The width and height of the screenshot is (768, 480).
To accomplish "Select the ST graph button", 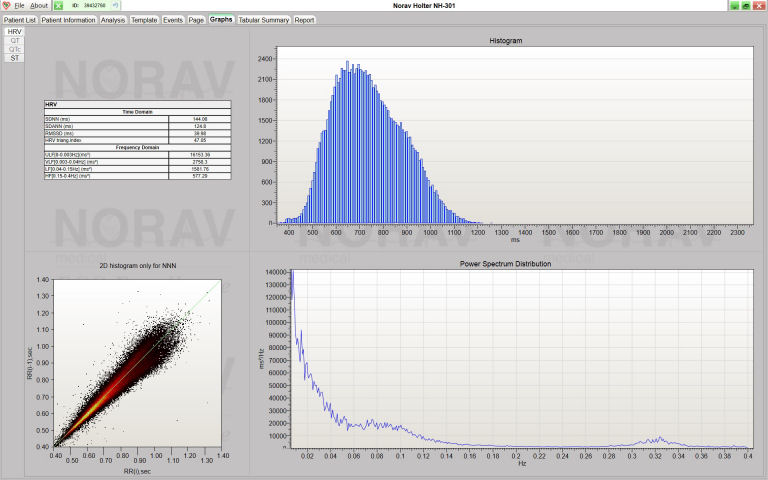I will point(14,58).
